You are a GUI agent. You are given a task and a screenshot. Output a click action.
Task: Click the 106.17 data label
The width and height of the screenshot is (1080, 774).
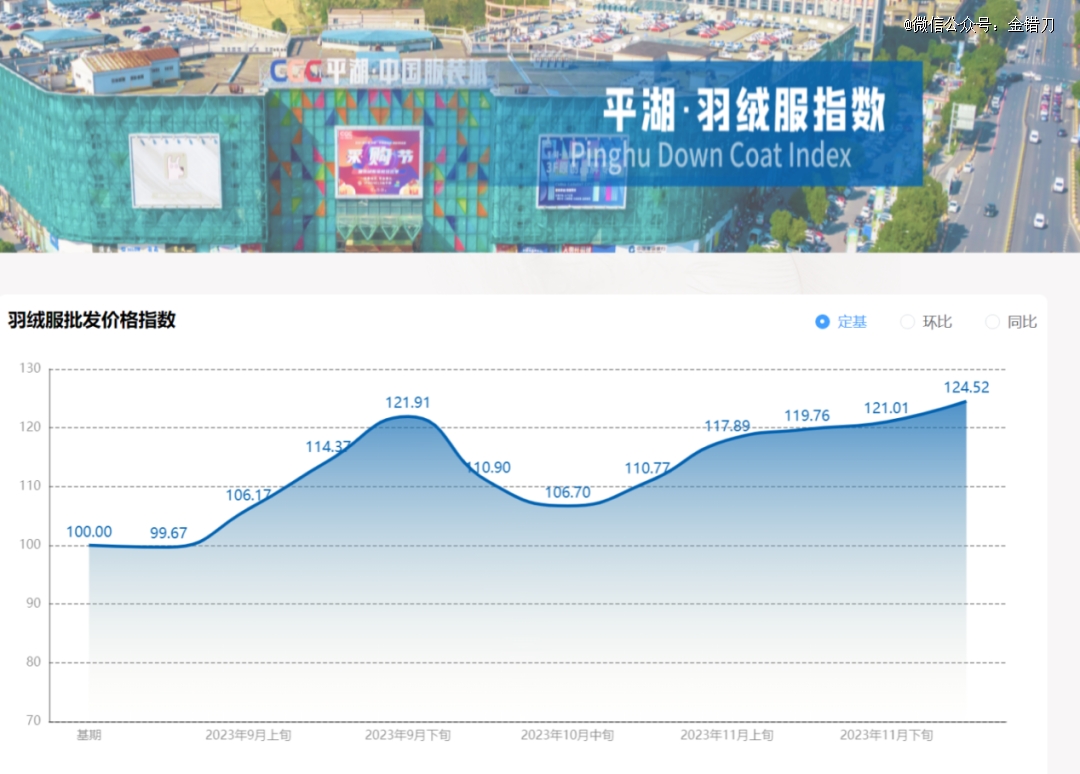click(x=249, y=495)
